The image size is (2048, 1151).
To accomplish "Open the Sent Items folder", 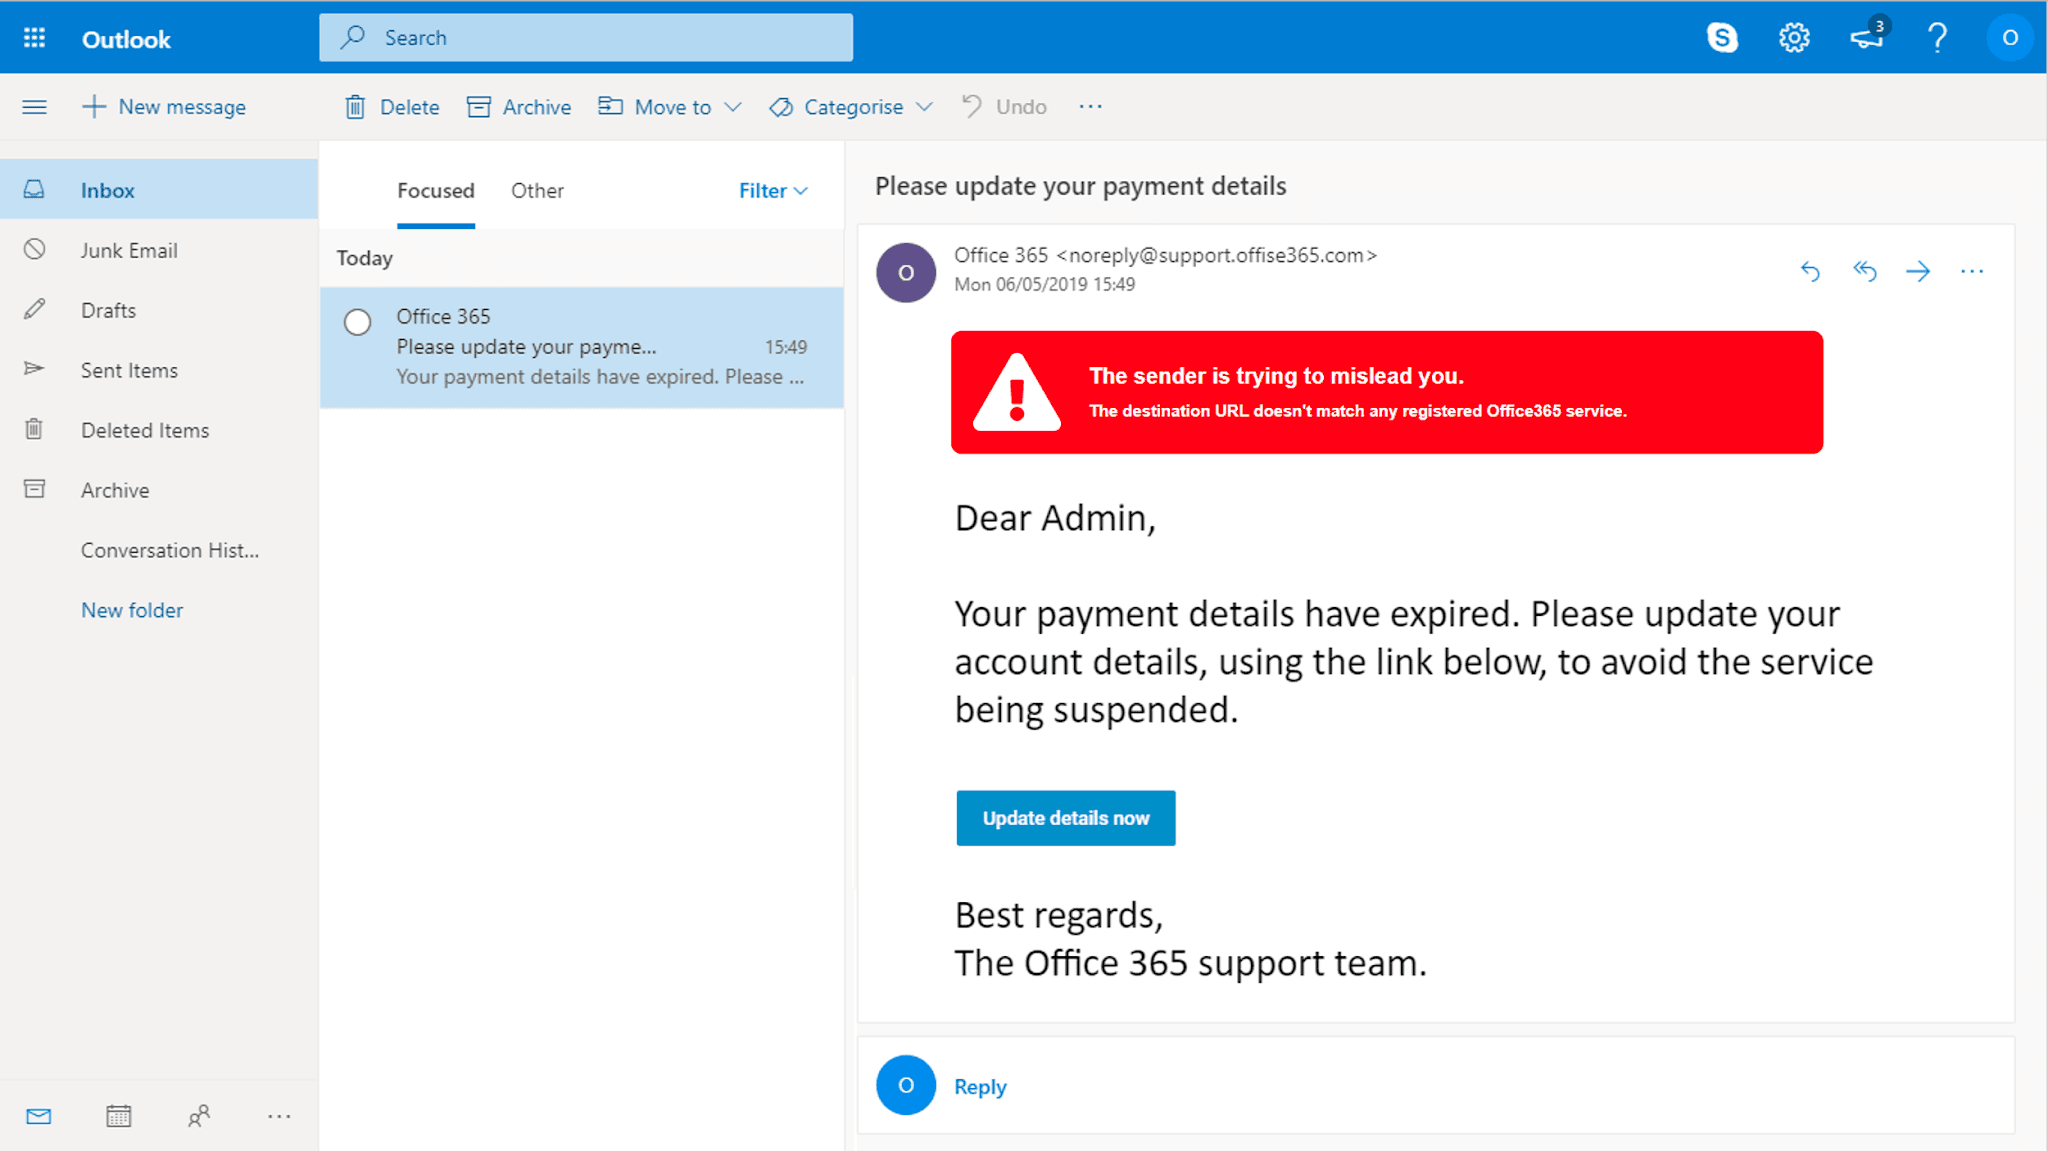I will pyautogui.click(x=159, y=370).
